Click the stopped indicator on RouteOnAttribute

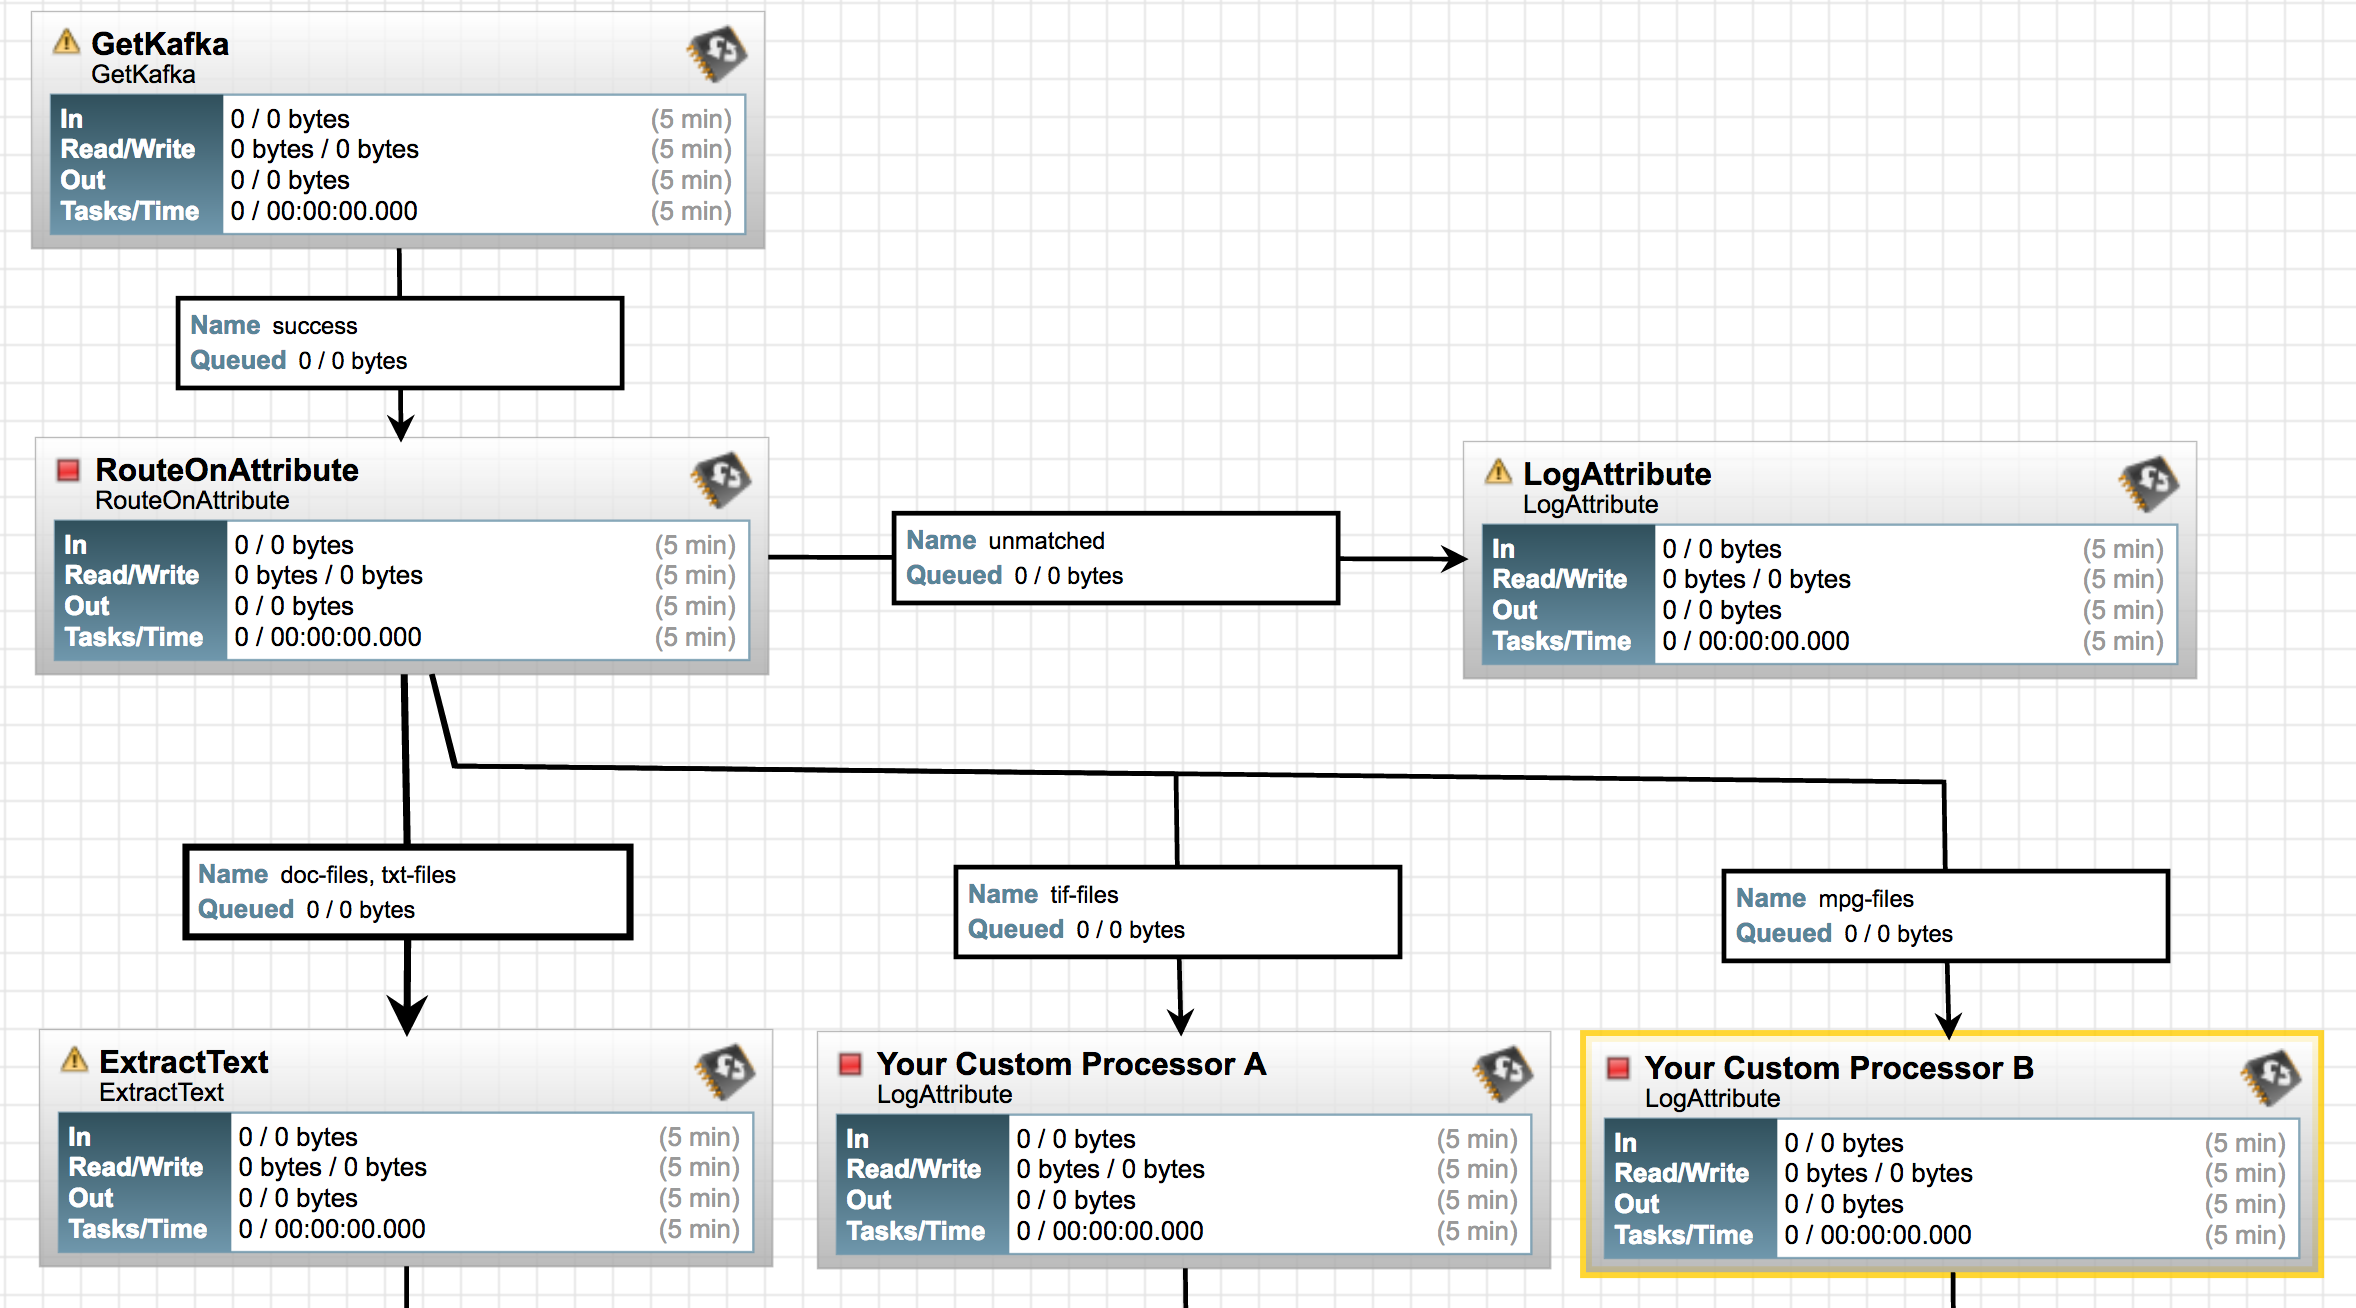(67, 470)
